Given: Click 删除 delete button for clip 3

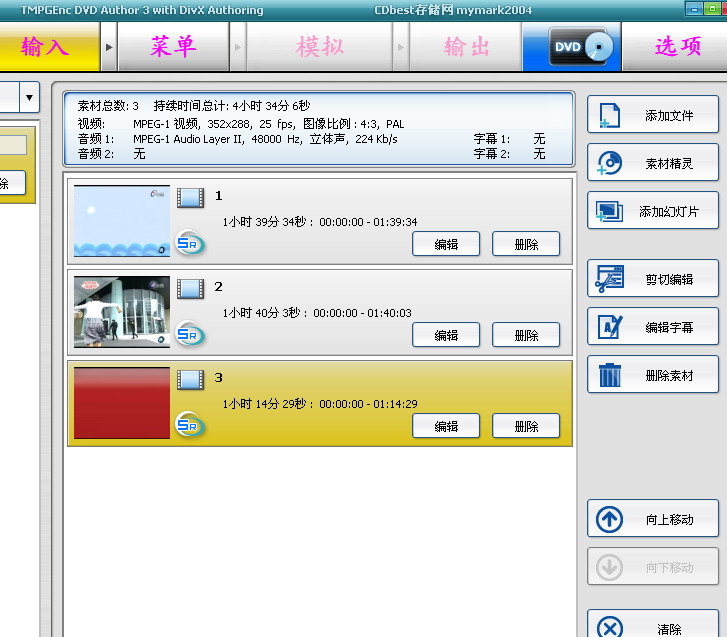Looking at the screenshot, I should 526,426.
